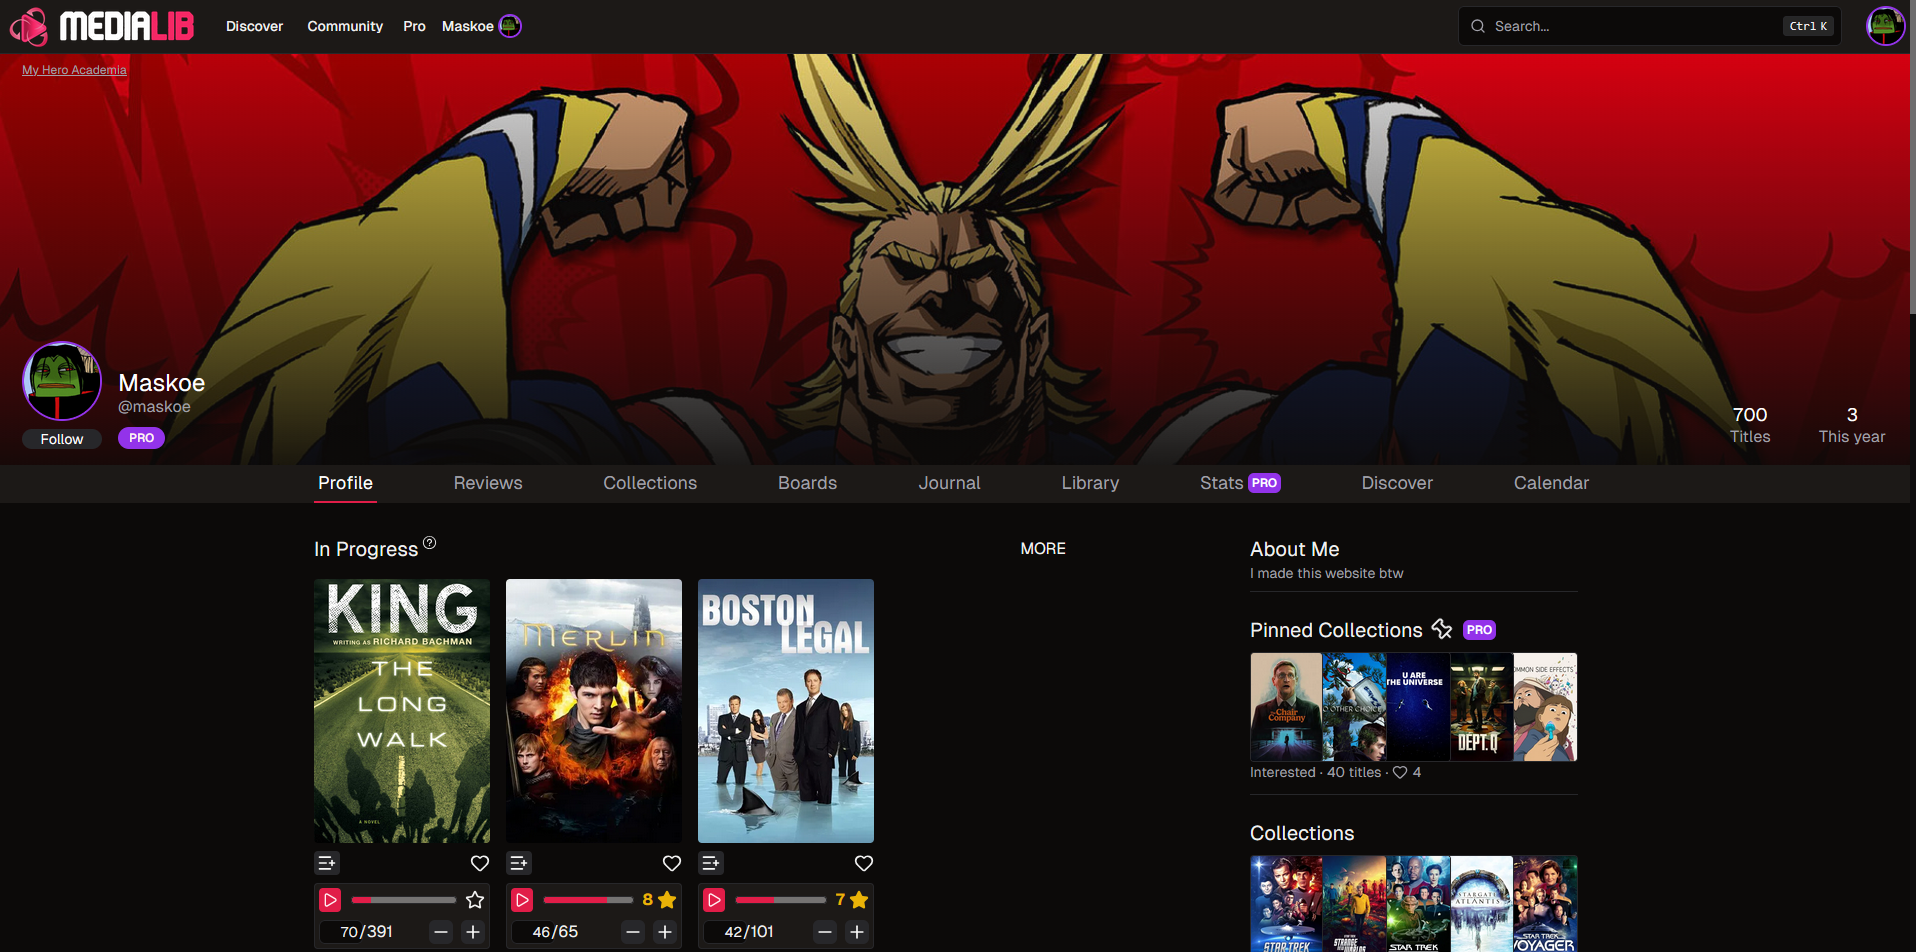
Task: Favorite The Long Walk with heart icon
Action: point(480,863)
